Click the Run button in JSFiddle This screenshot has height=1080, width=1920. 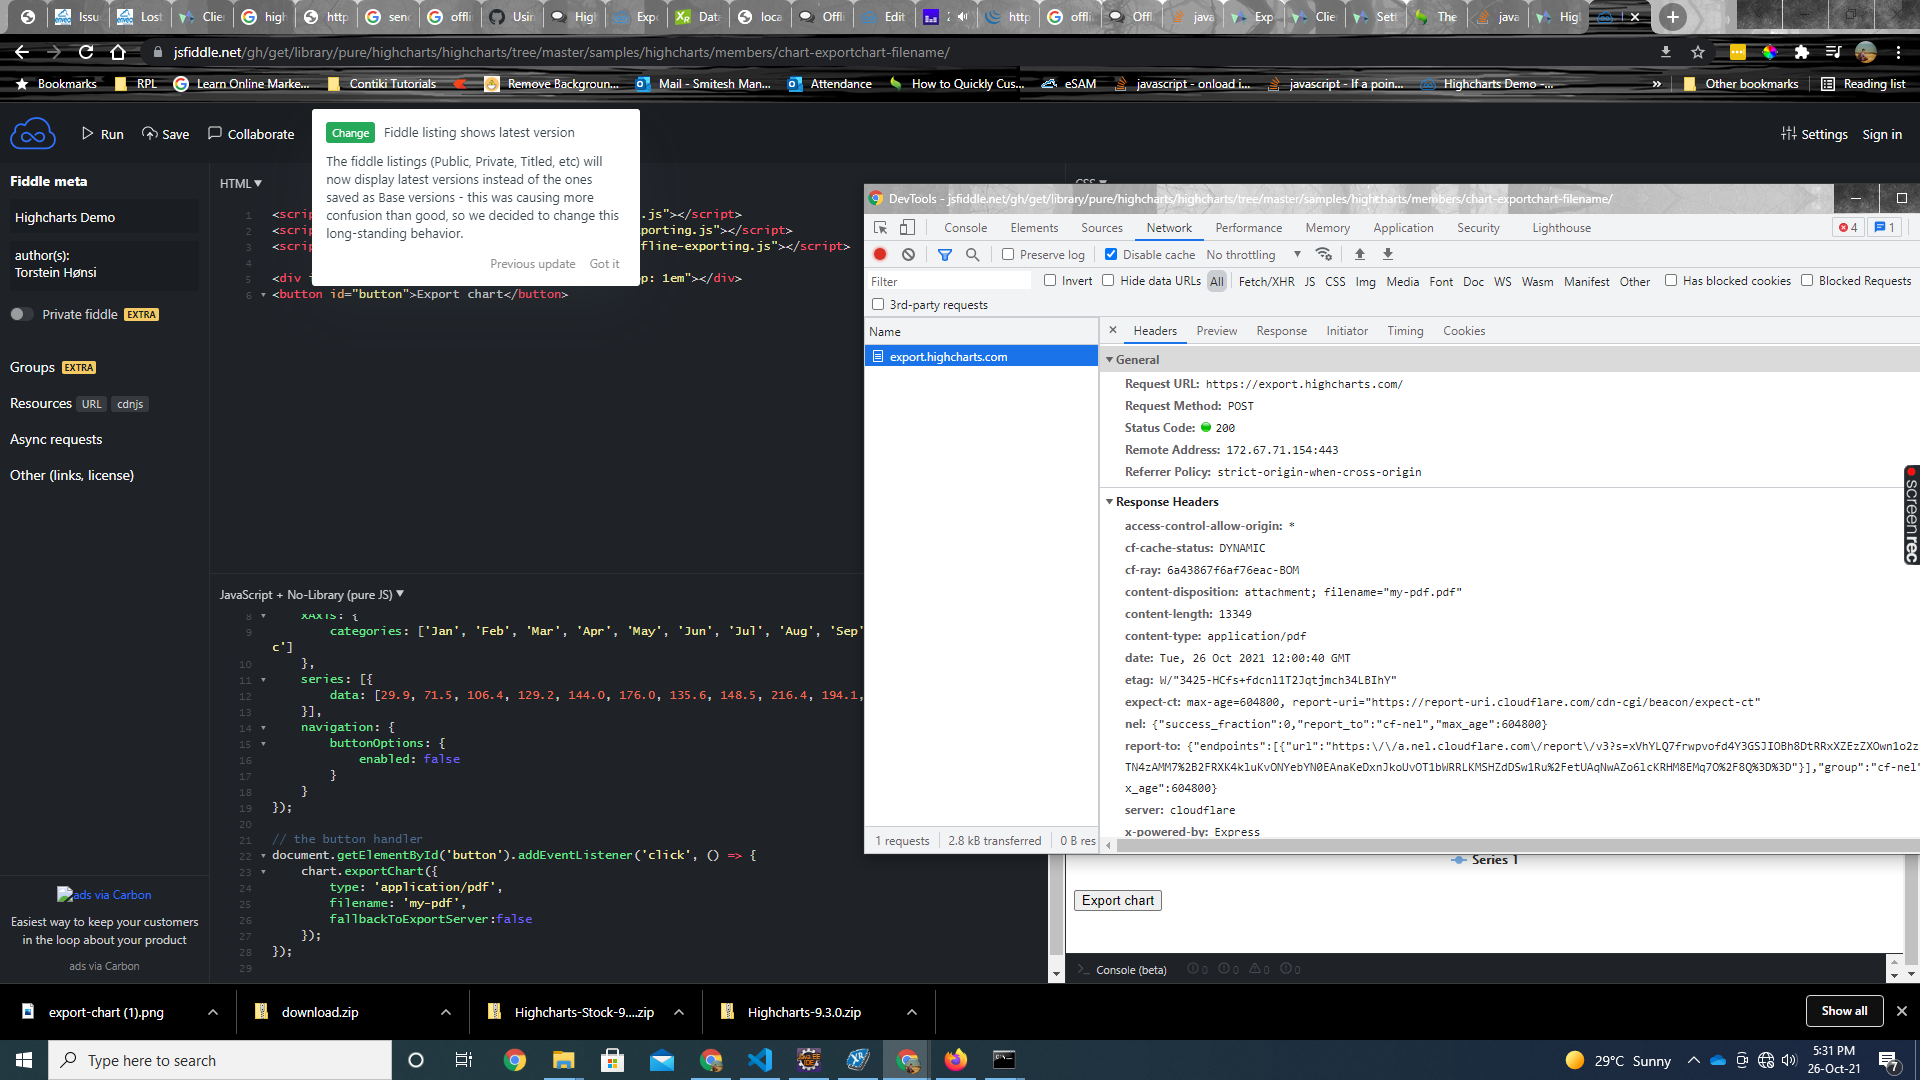pyautogui.click(x=101, y=133)
